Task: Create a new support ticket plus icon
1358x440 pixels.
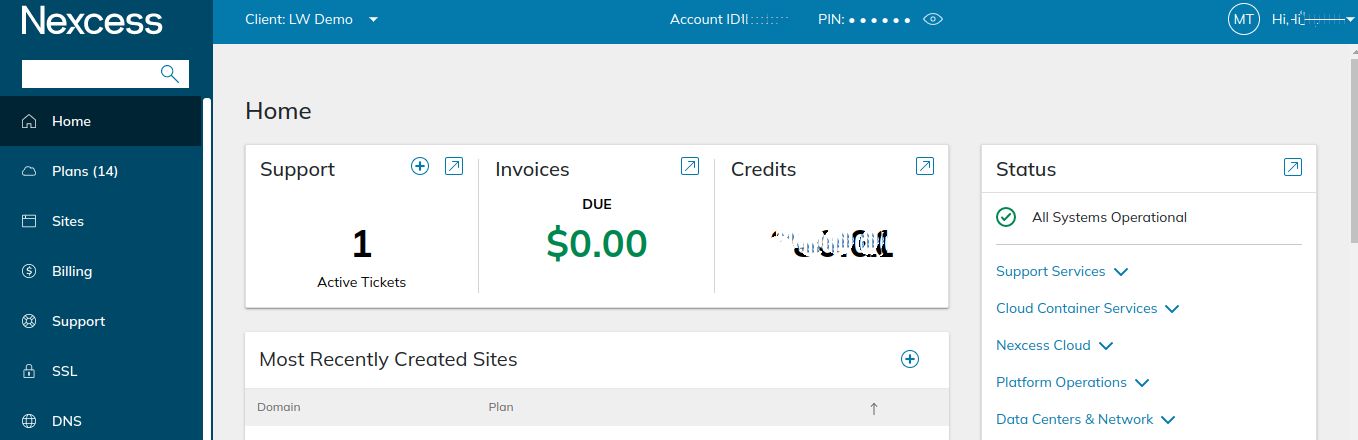Action: click(x=420, y=166)
